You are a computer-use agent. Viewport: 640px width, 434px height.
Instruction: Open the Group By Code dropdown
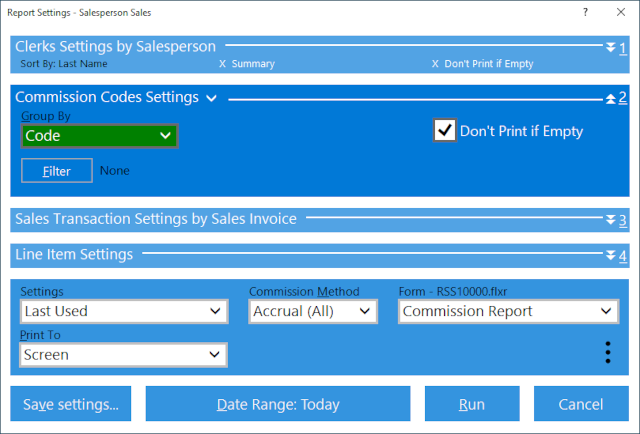[99, 136]
